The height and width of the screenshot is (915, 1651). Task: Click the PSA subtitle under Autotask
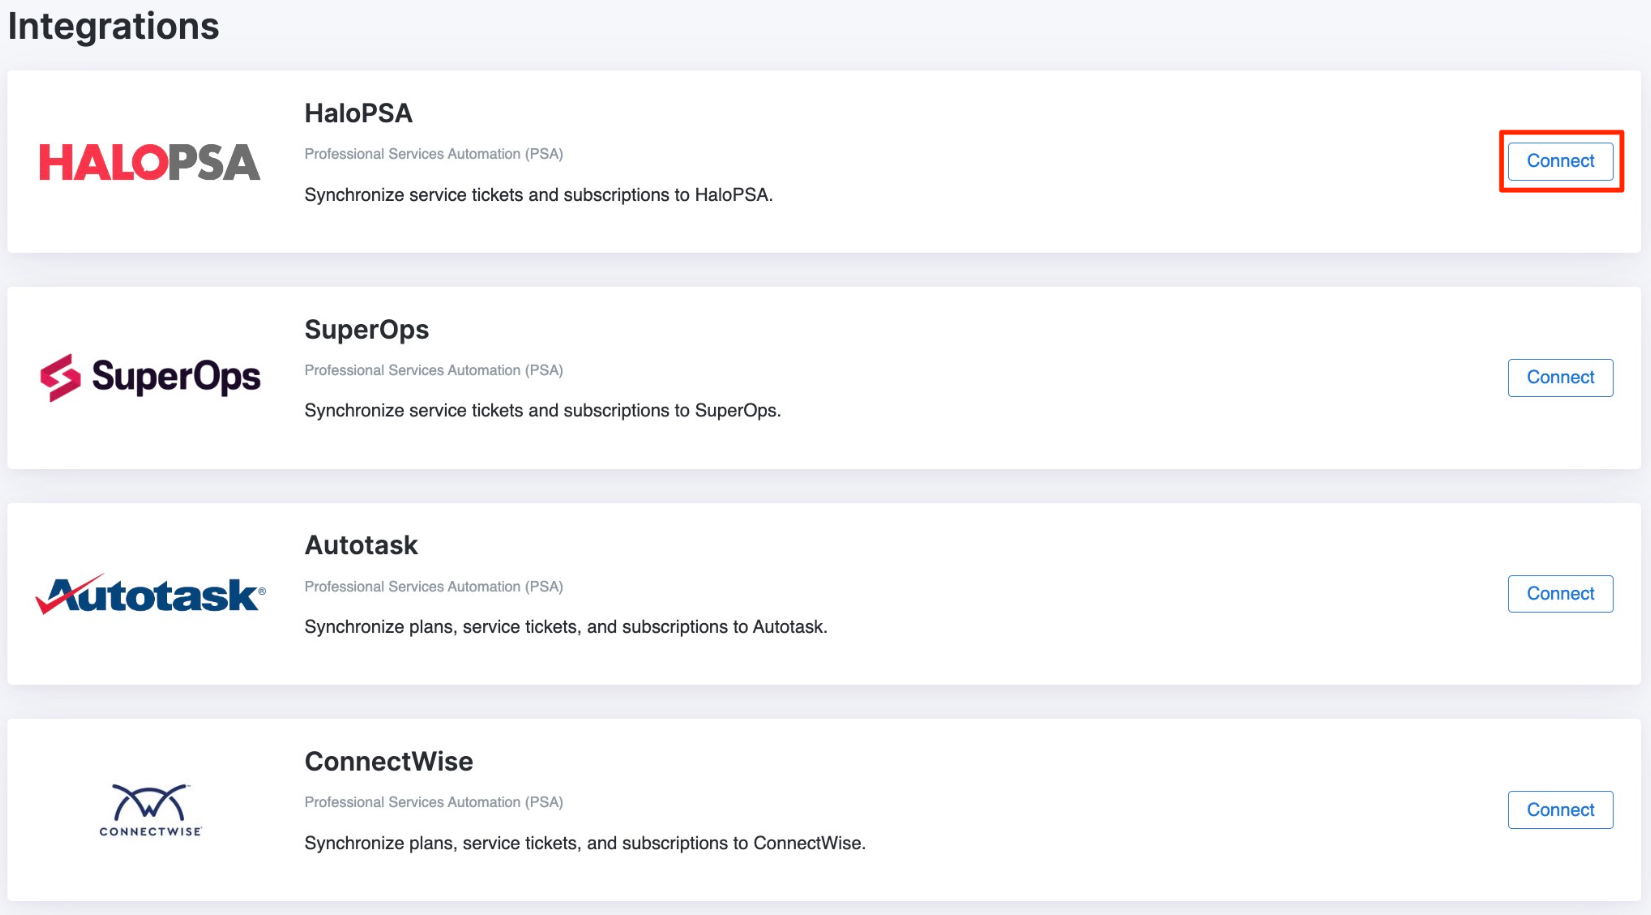pos(434,586)
